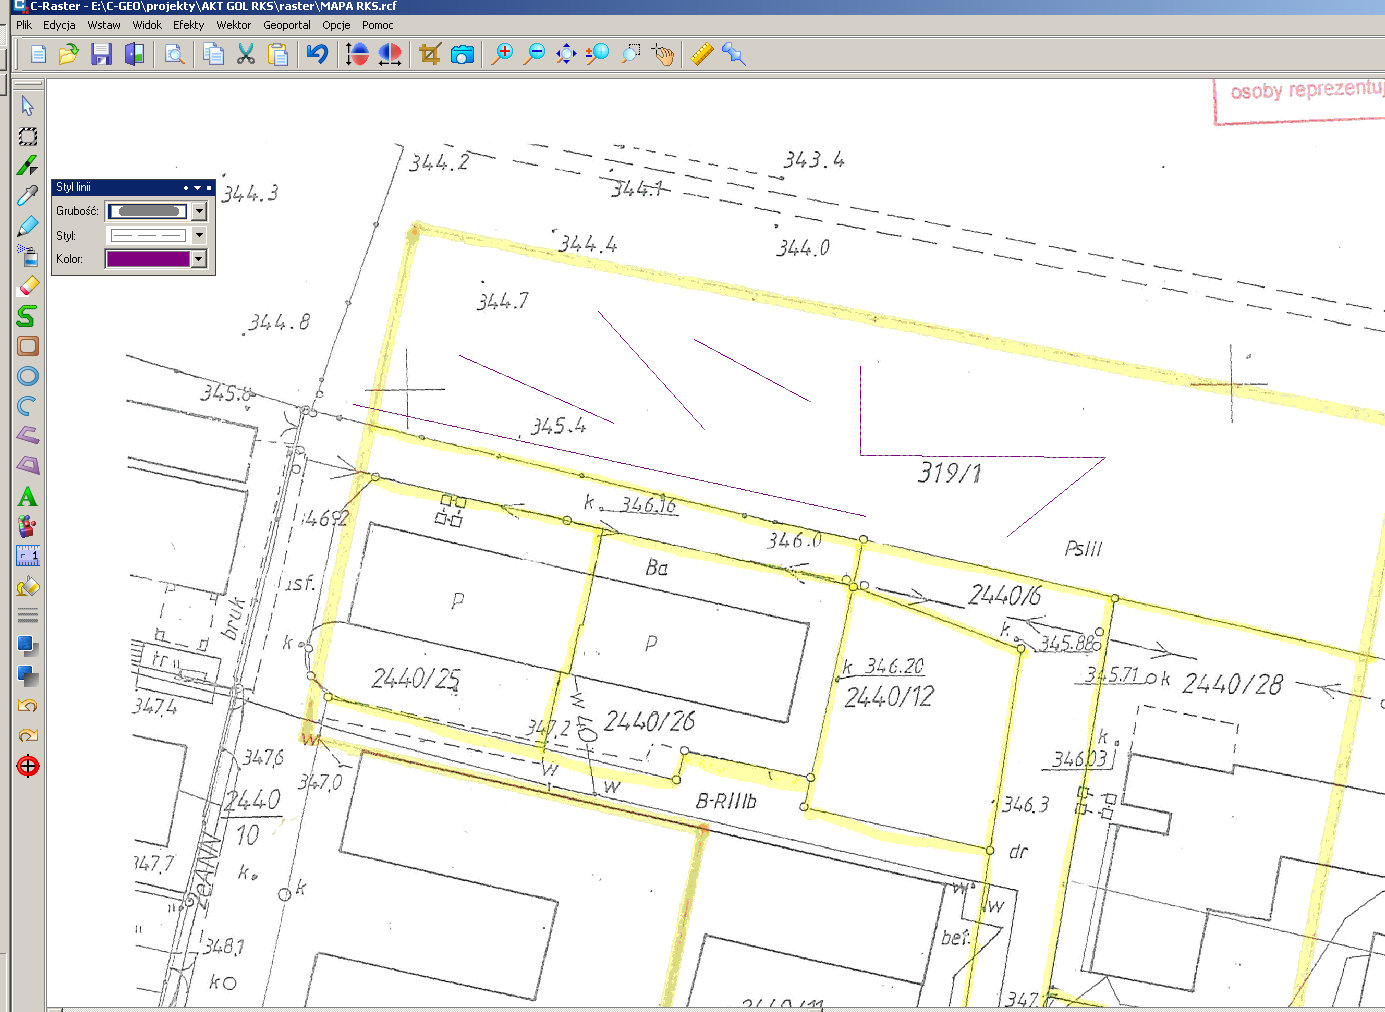Image resolution: width=1385 pixels, height=1012 pixels.
Task: Select the blue arc tool
Action: tap(28, 406)
